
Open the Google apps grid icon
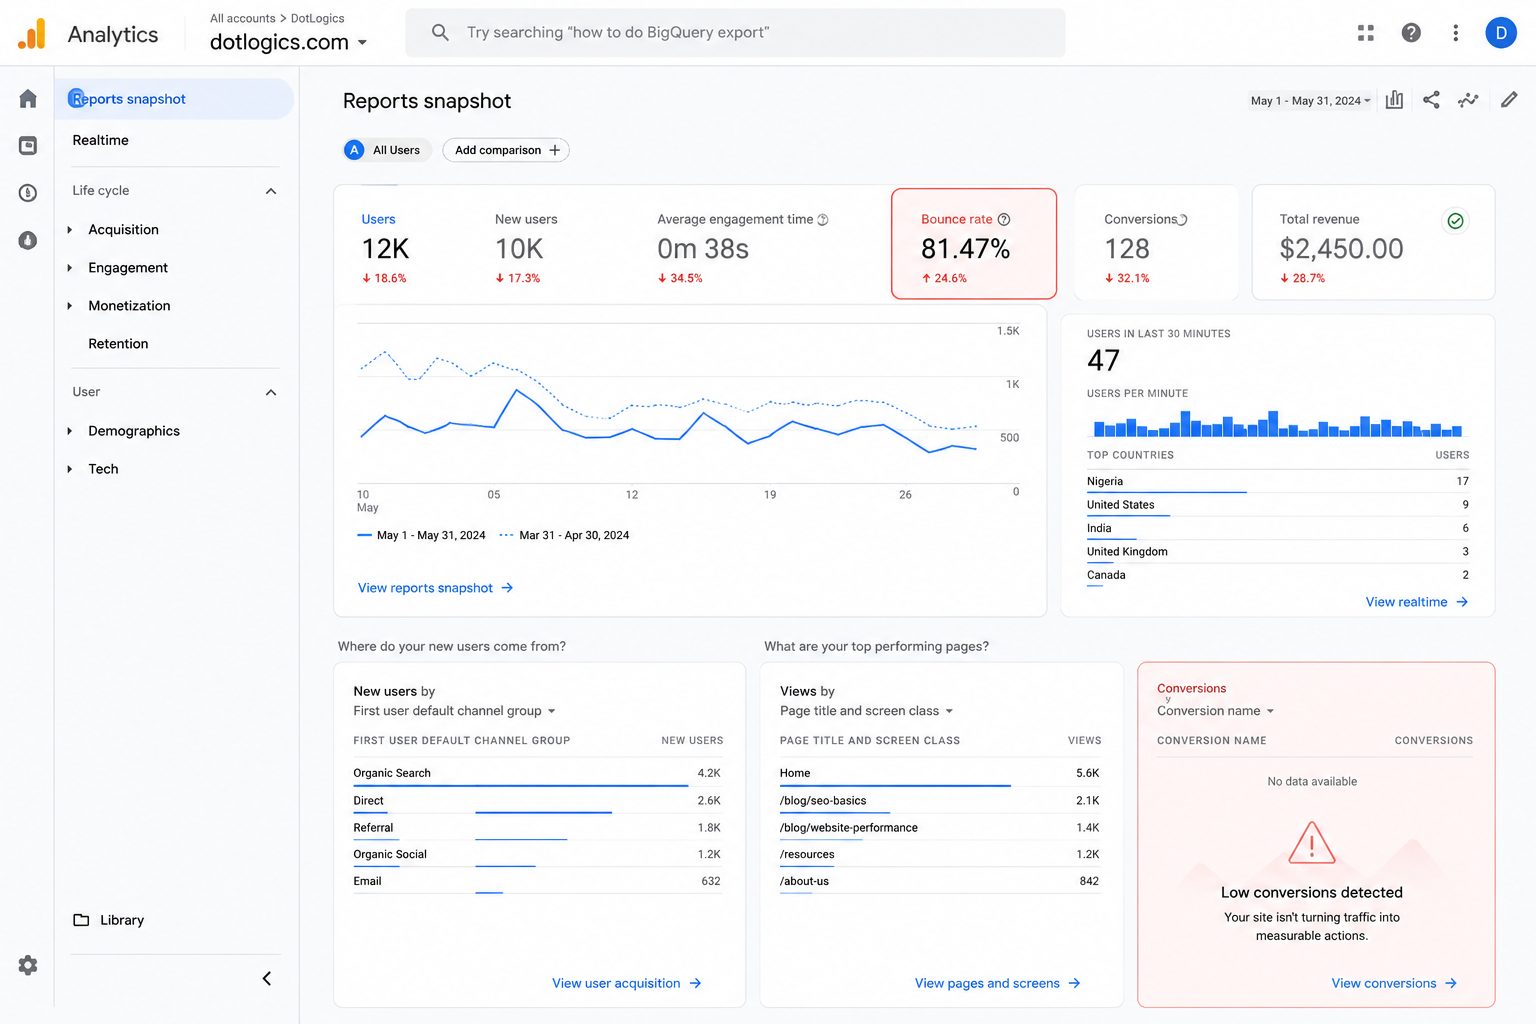click(1366, 33)
